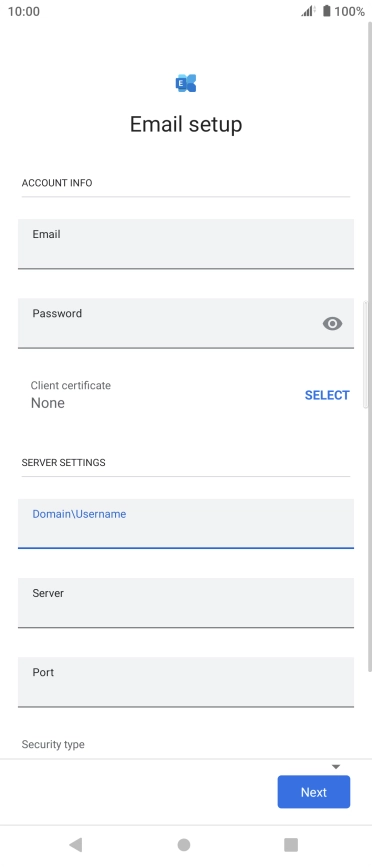This screenshot has height=868, width=372.
Task: Toggle password visibility eye icon
Action: pyautogui.click(x=332, y=323)
